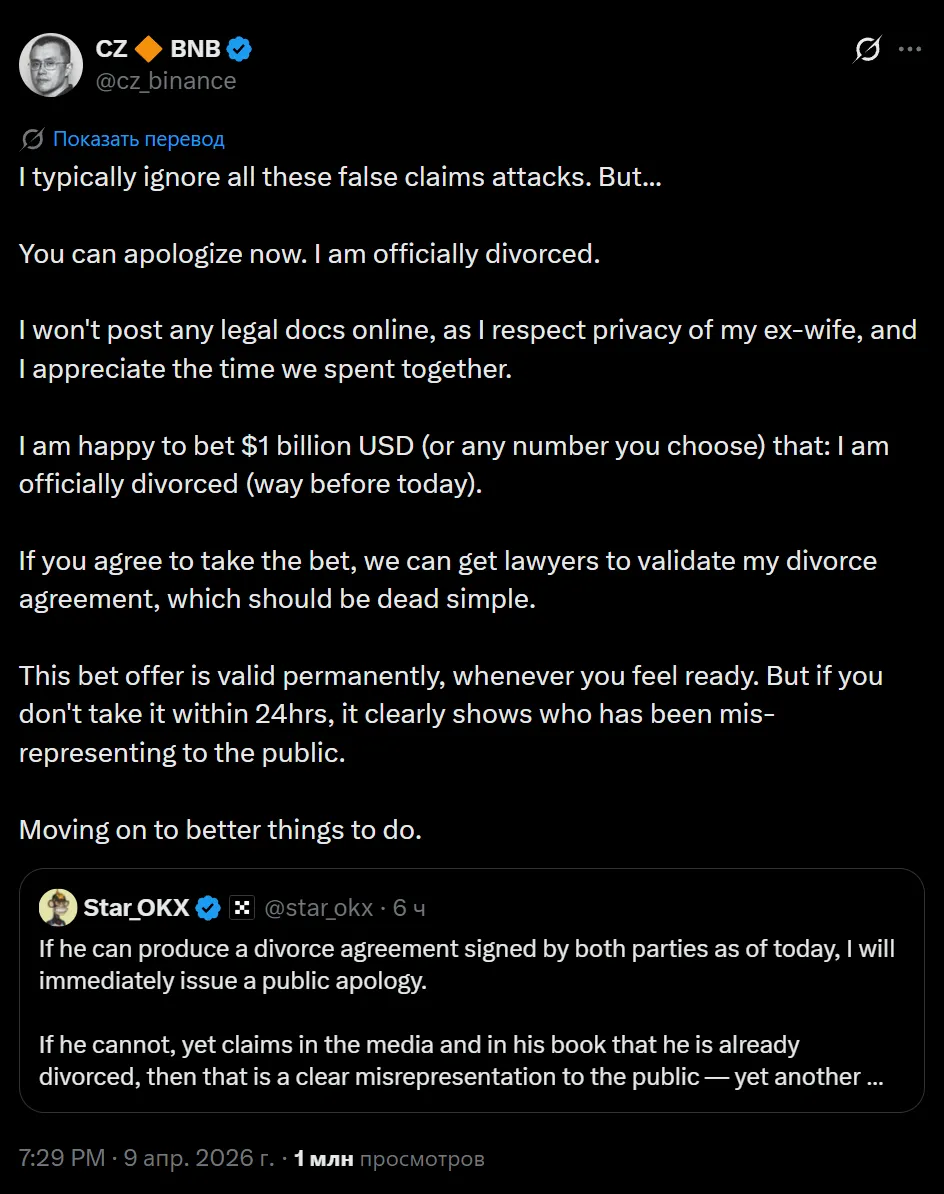Open the Grok actions icon at top right
Screen dimensions: 944x1194
pos(867,49)
